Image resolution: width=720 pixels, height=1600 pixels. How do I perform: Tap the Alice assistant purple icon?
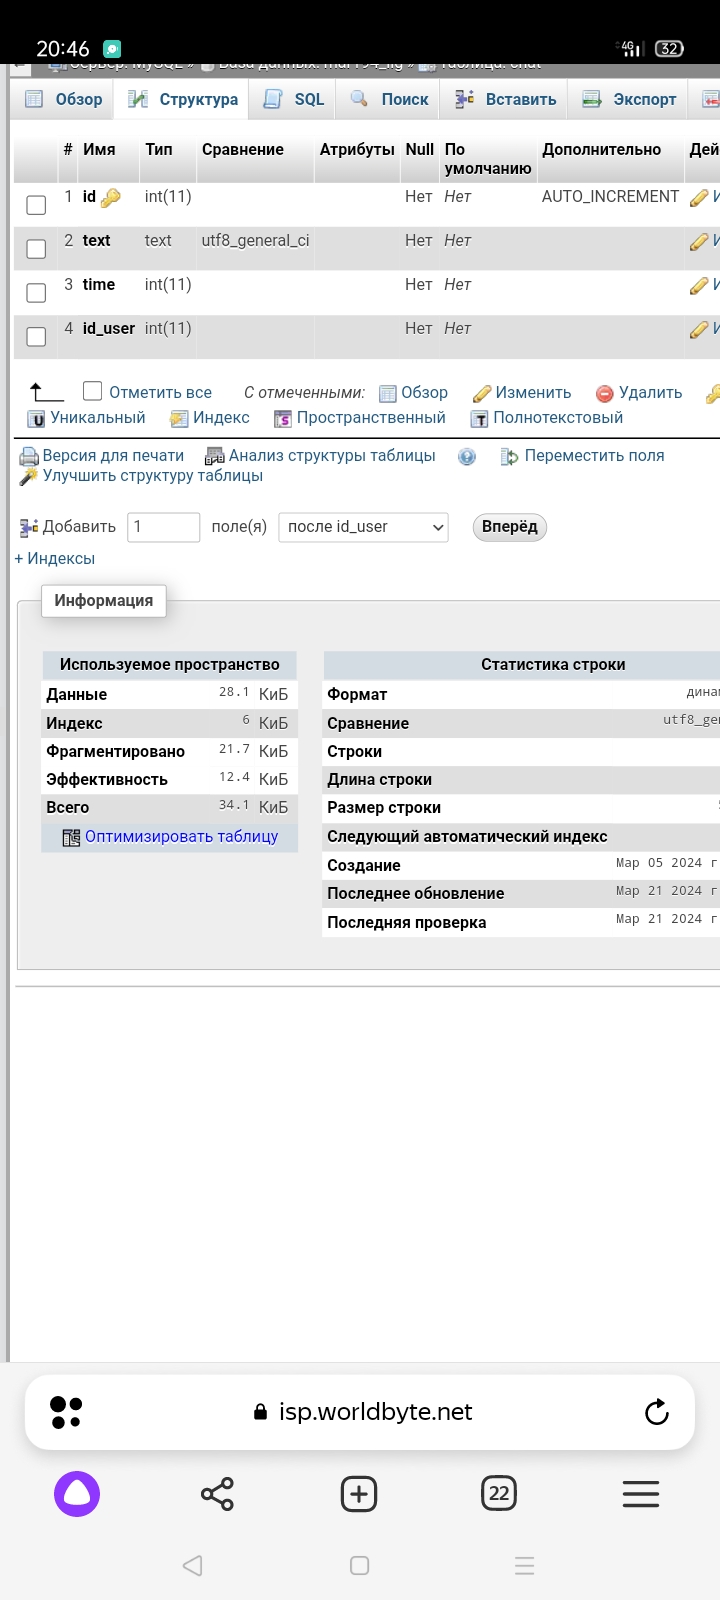(77, 1494)
